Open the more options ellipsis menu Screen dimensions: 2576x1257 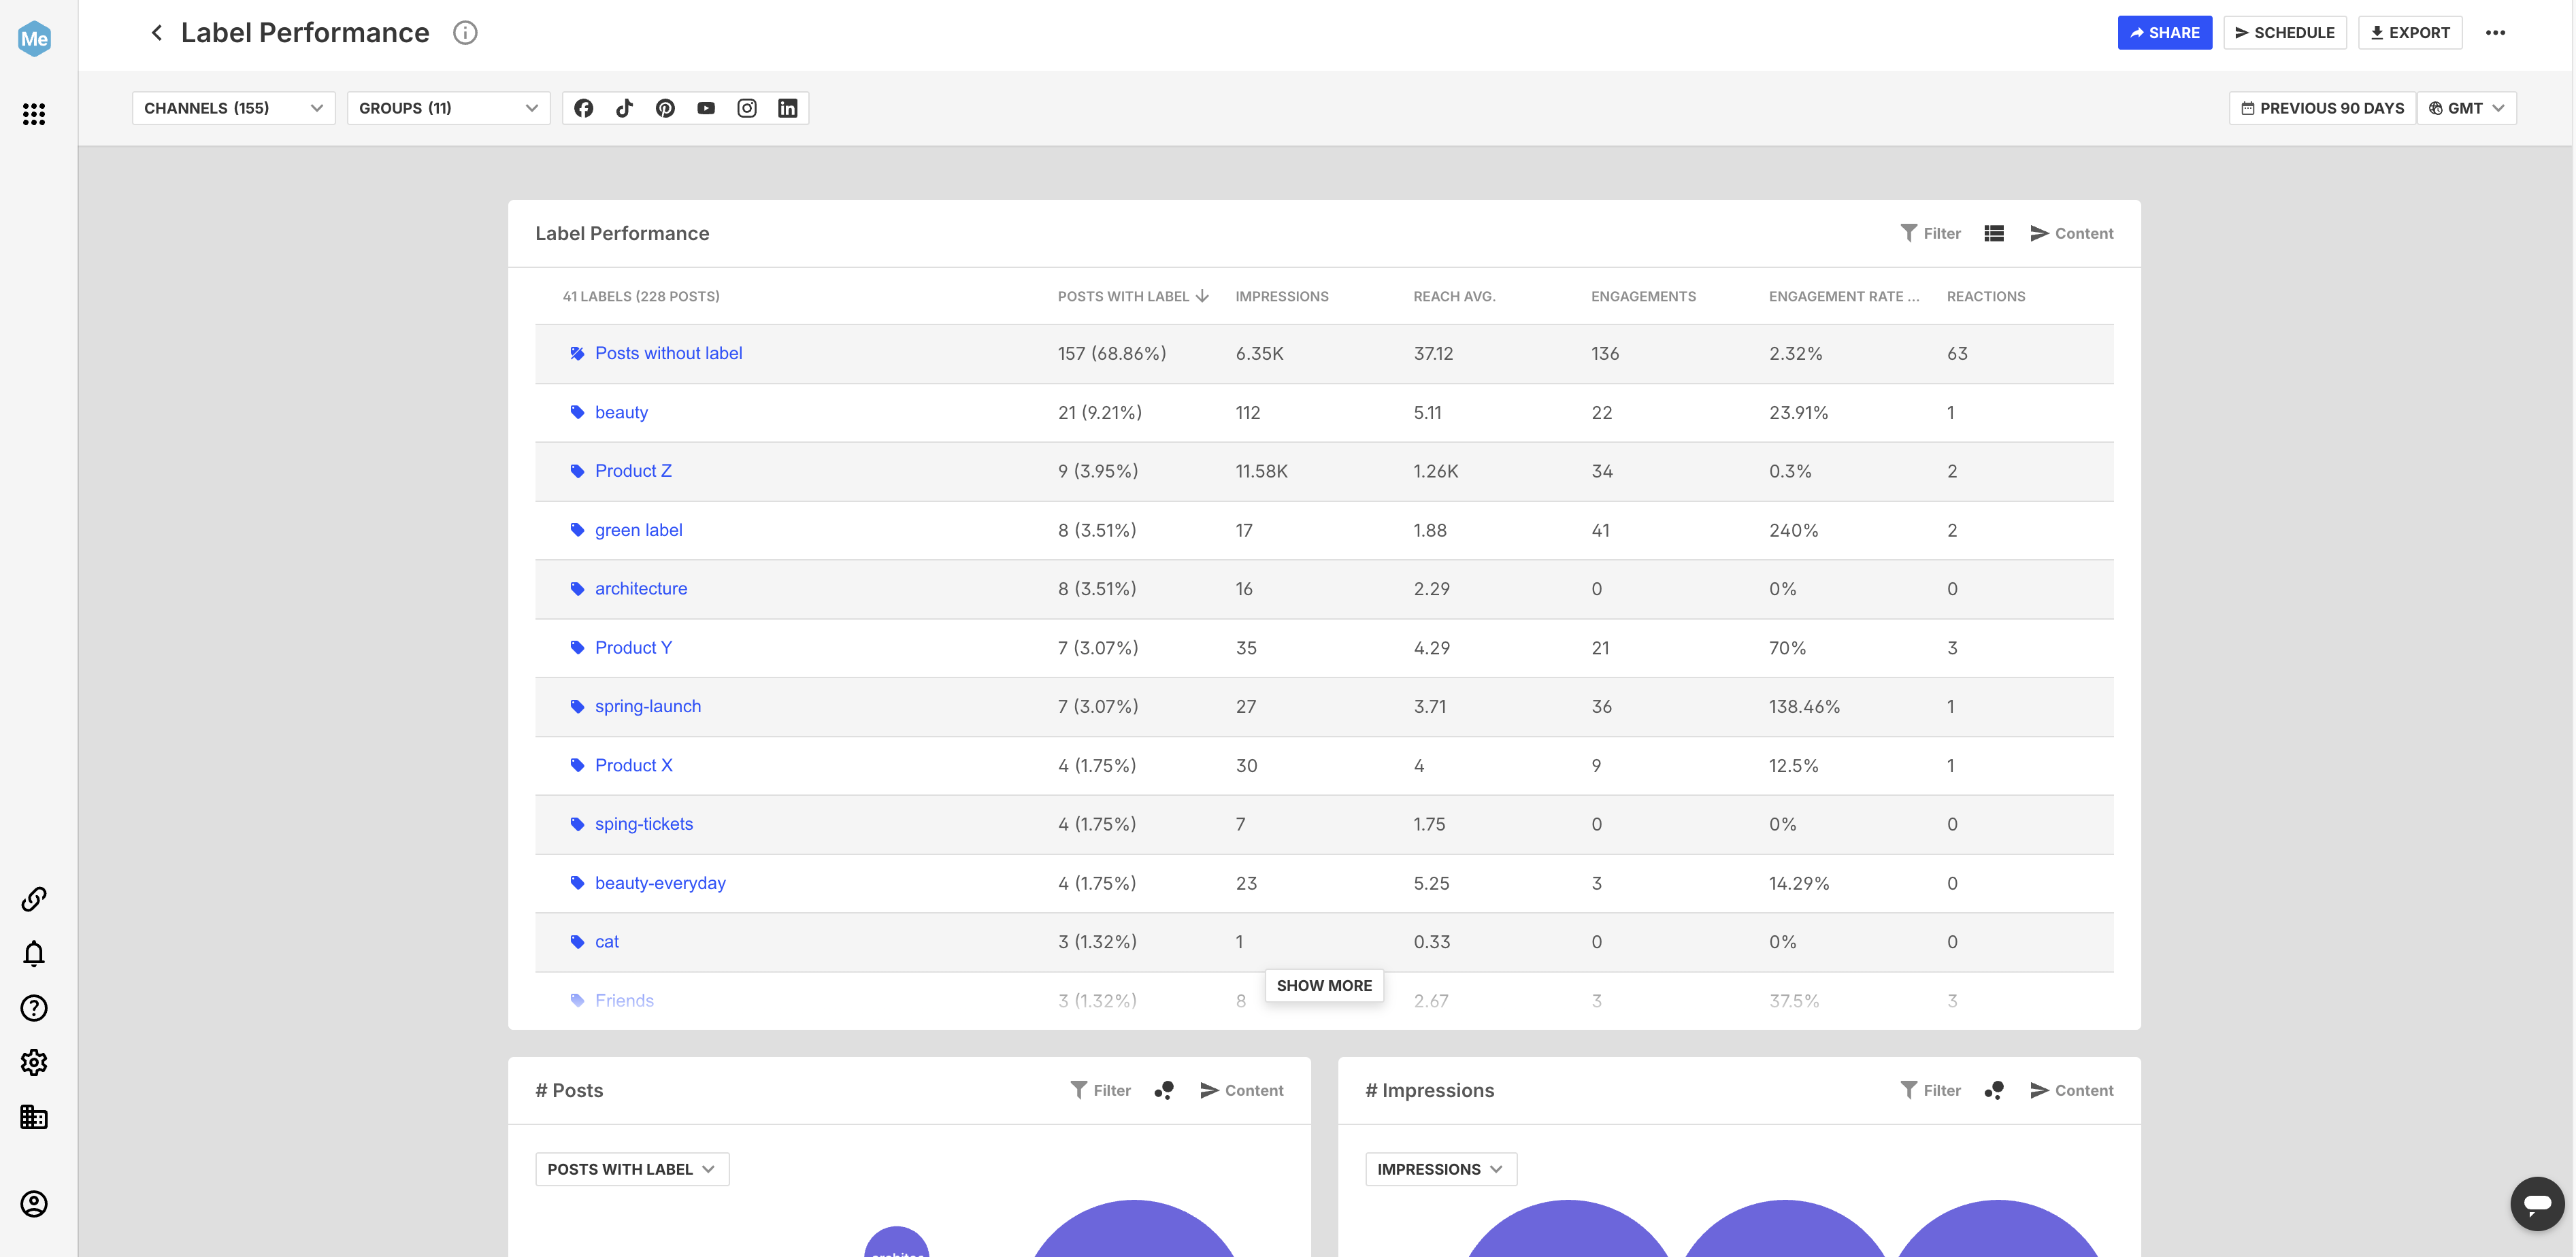2496,33
